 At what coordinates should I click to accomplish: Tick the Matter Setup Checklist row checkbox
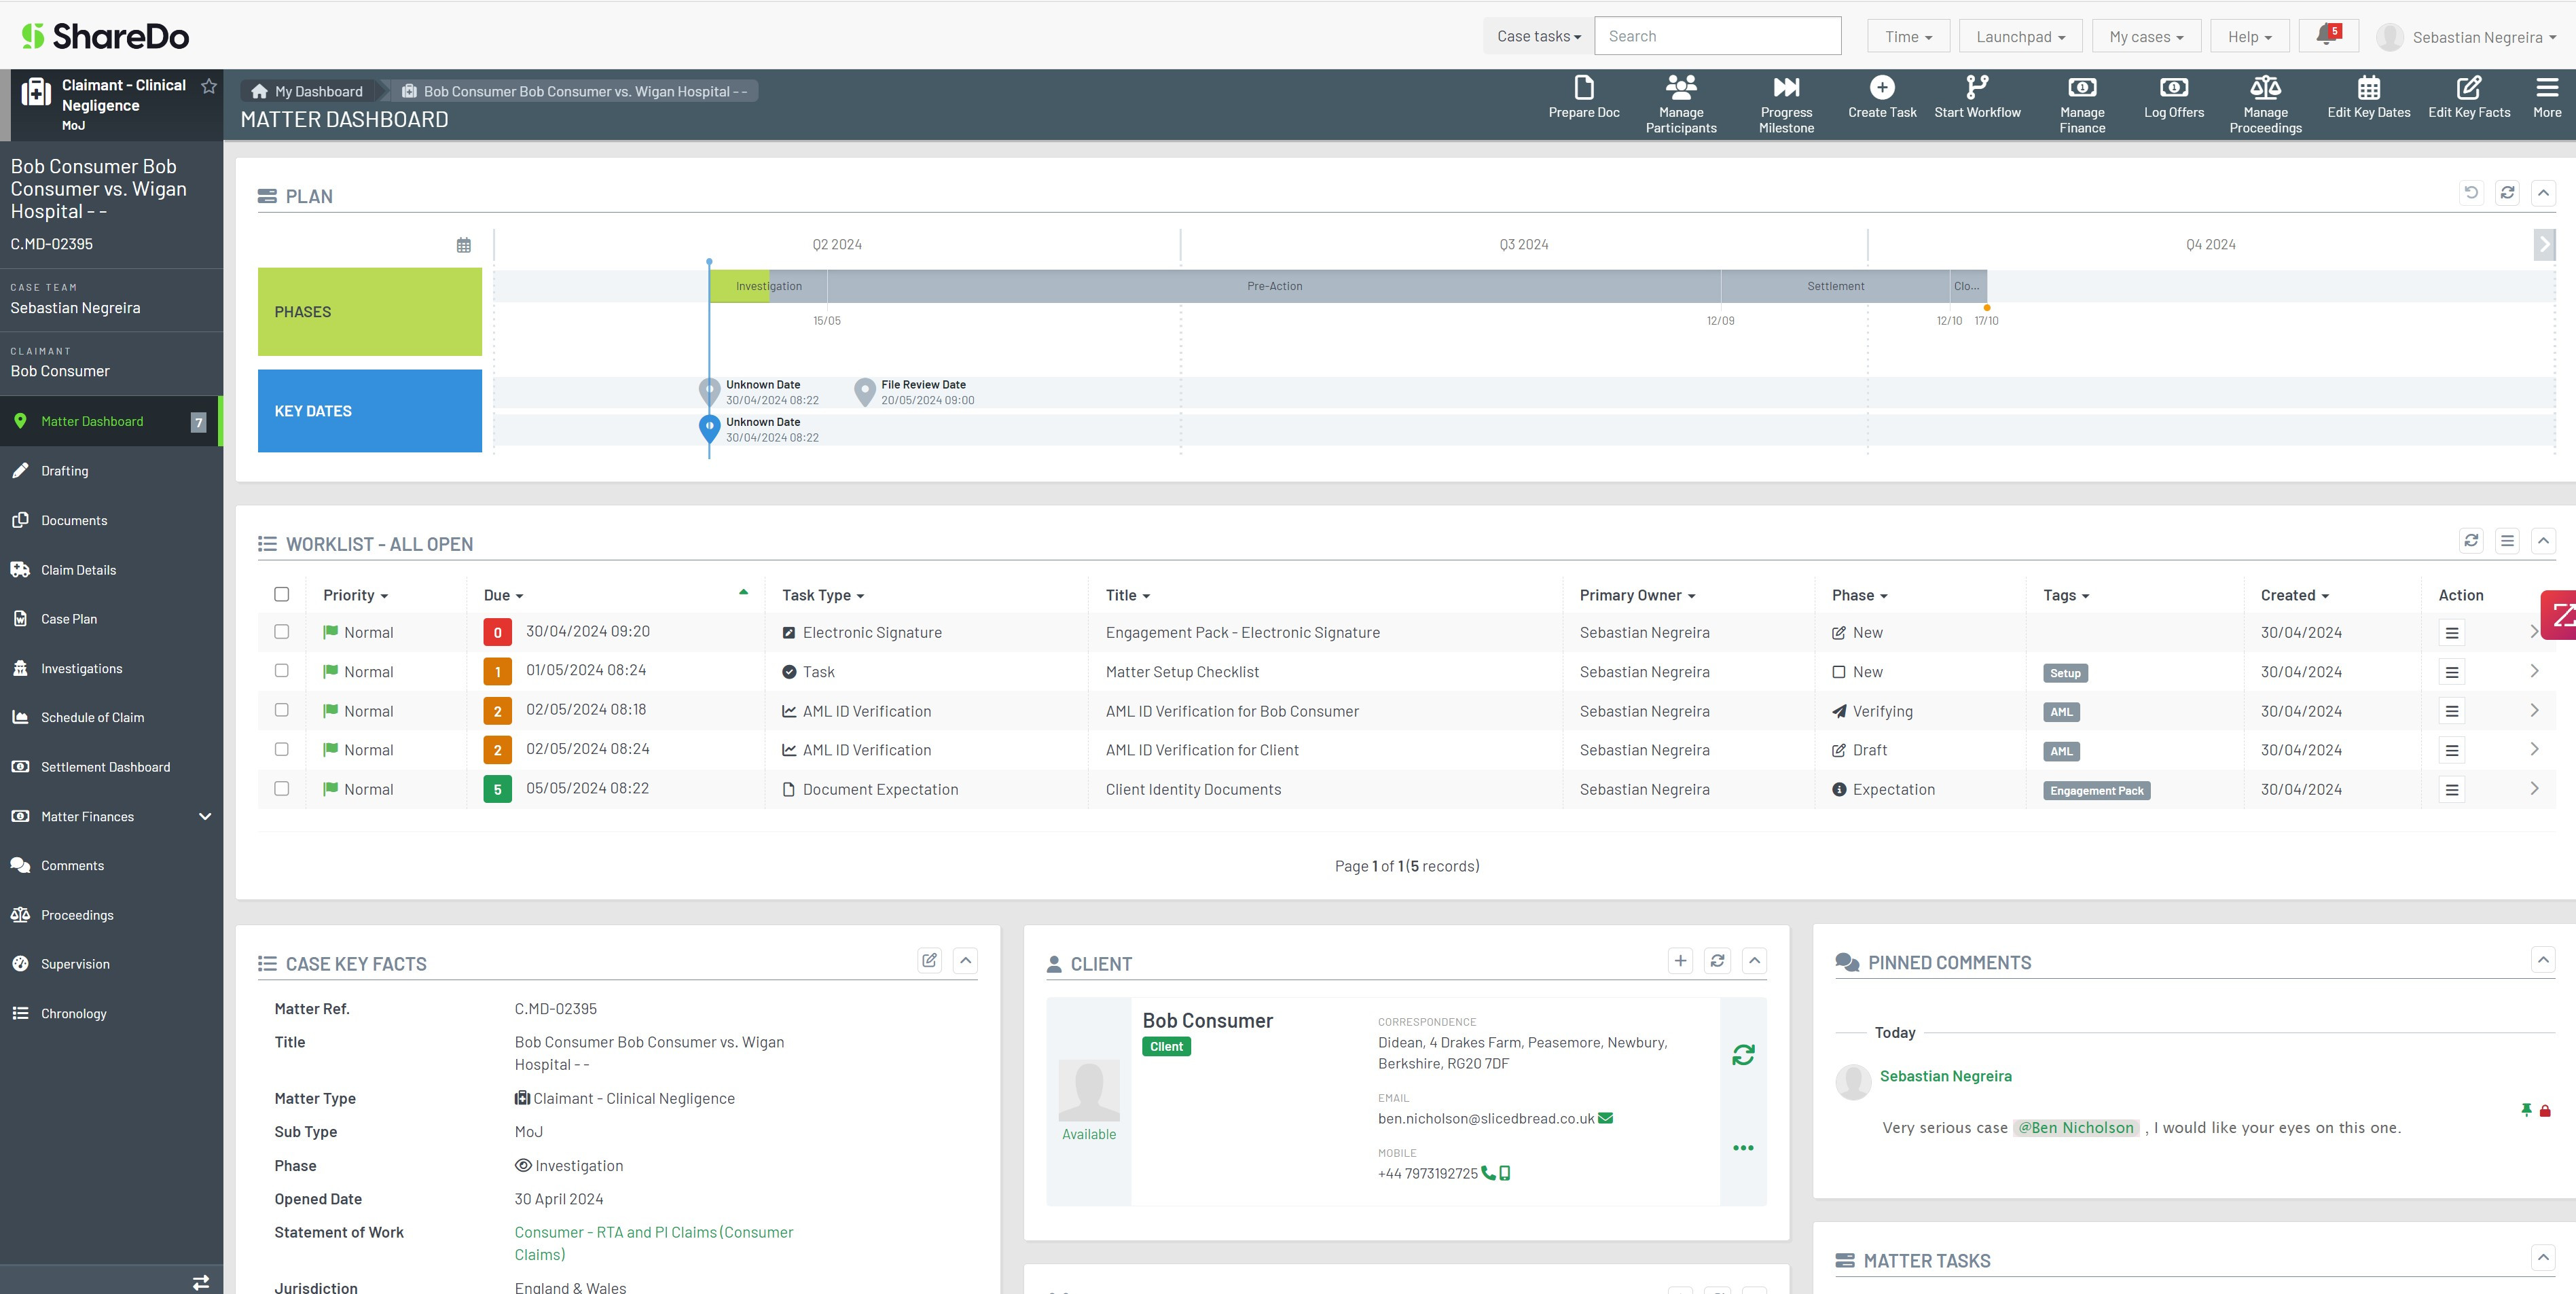282,671
